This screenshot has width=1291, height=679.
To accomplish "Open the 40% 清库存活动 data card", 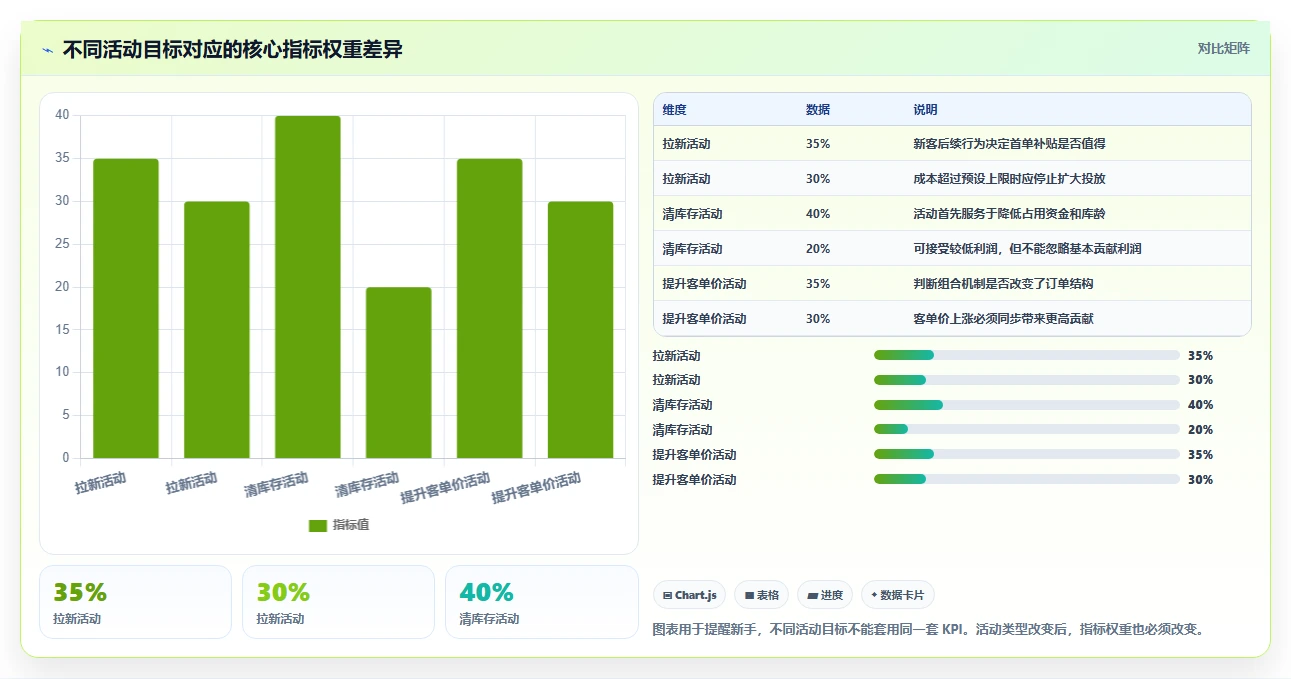I will (541, 602).
